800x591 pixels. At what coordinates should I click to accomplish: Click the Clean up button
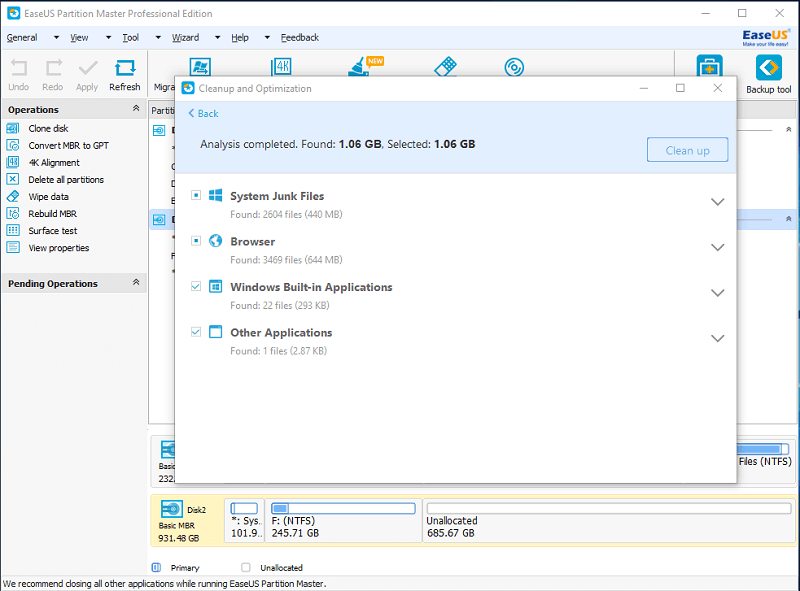[687, 150]
